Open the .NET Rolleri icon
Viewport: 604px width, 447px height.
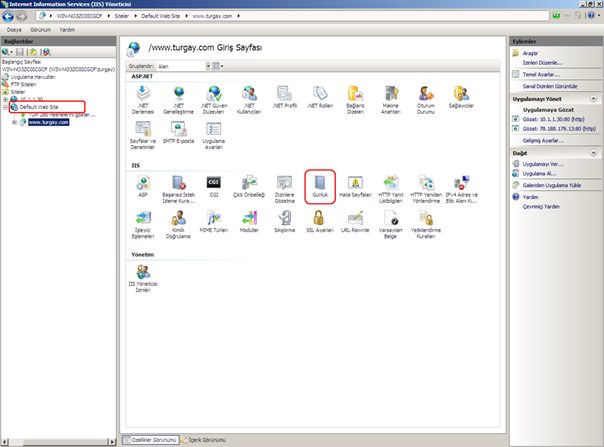pos(320,97)
